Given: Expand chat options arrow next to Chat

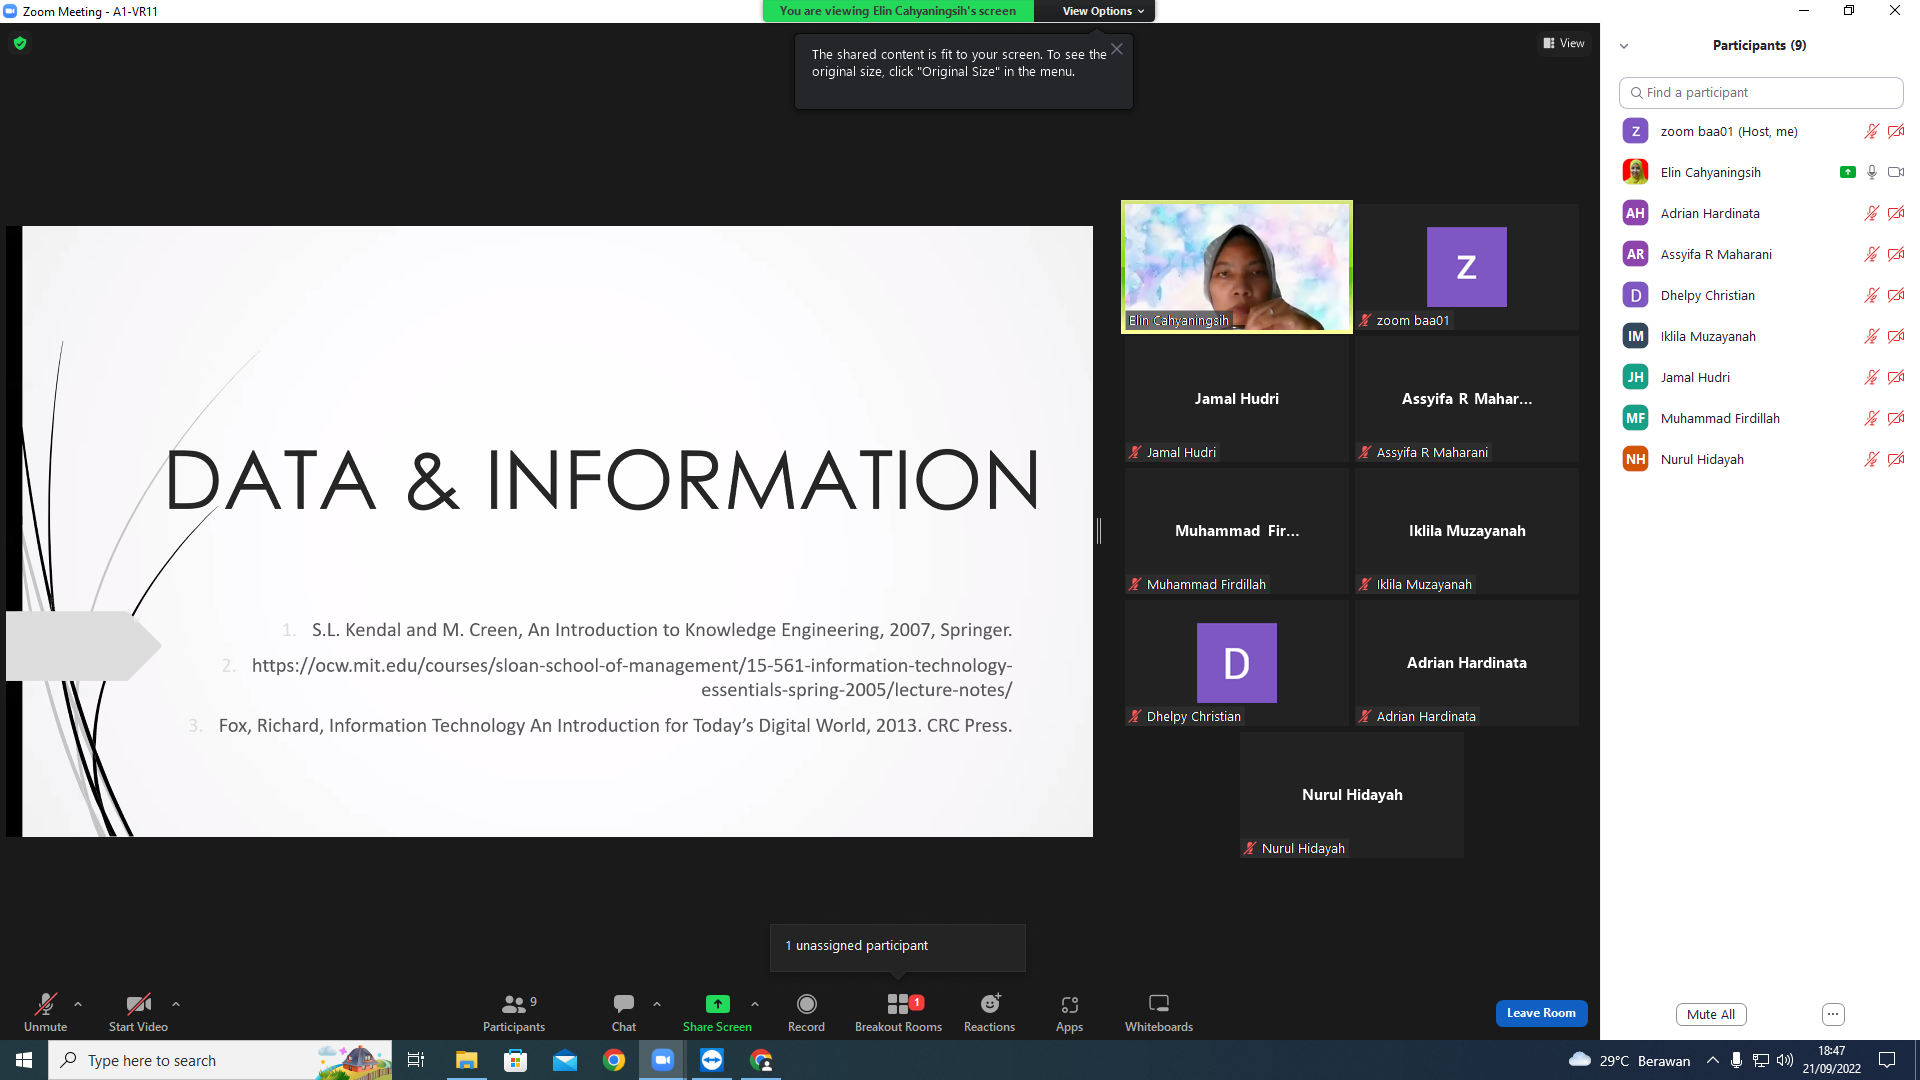Looking at the screenshot, I should pyautogui.click(x=657, y=1004).
